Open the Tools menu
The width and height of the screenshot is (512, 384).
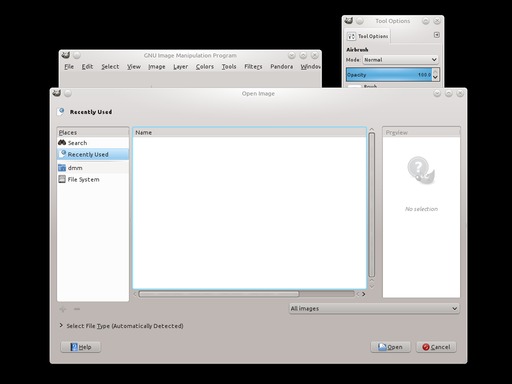pyautogui.click(x=229, y=67)
